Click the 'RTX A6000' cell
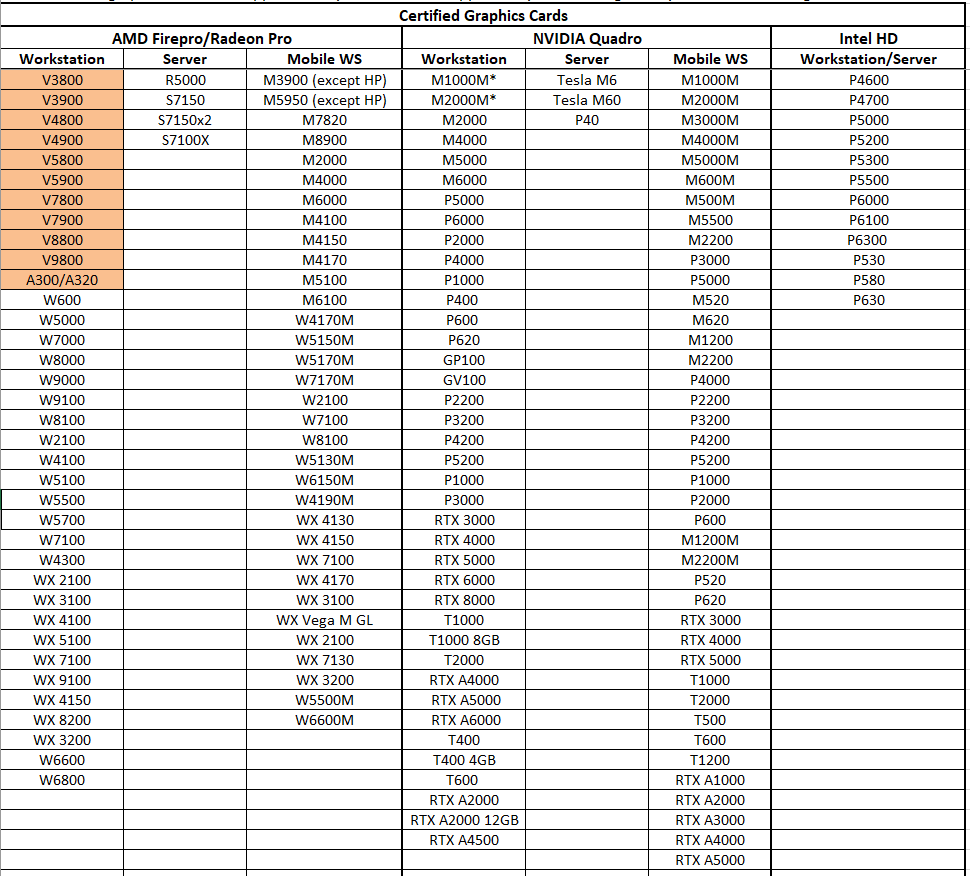Image resolution: width=970 pixels, height=876 pixels. pos(464,720)
